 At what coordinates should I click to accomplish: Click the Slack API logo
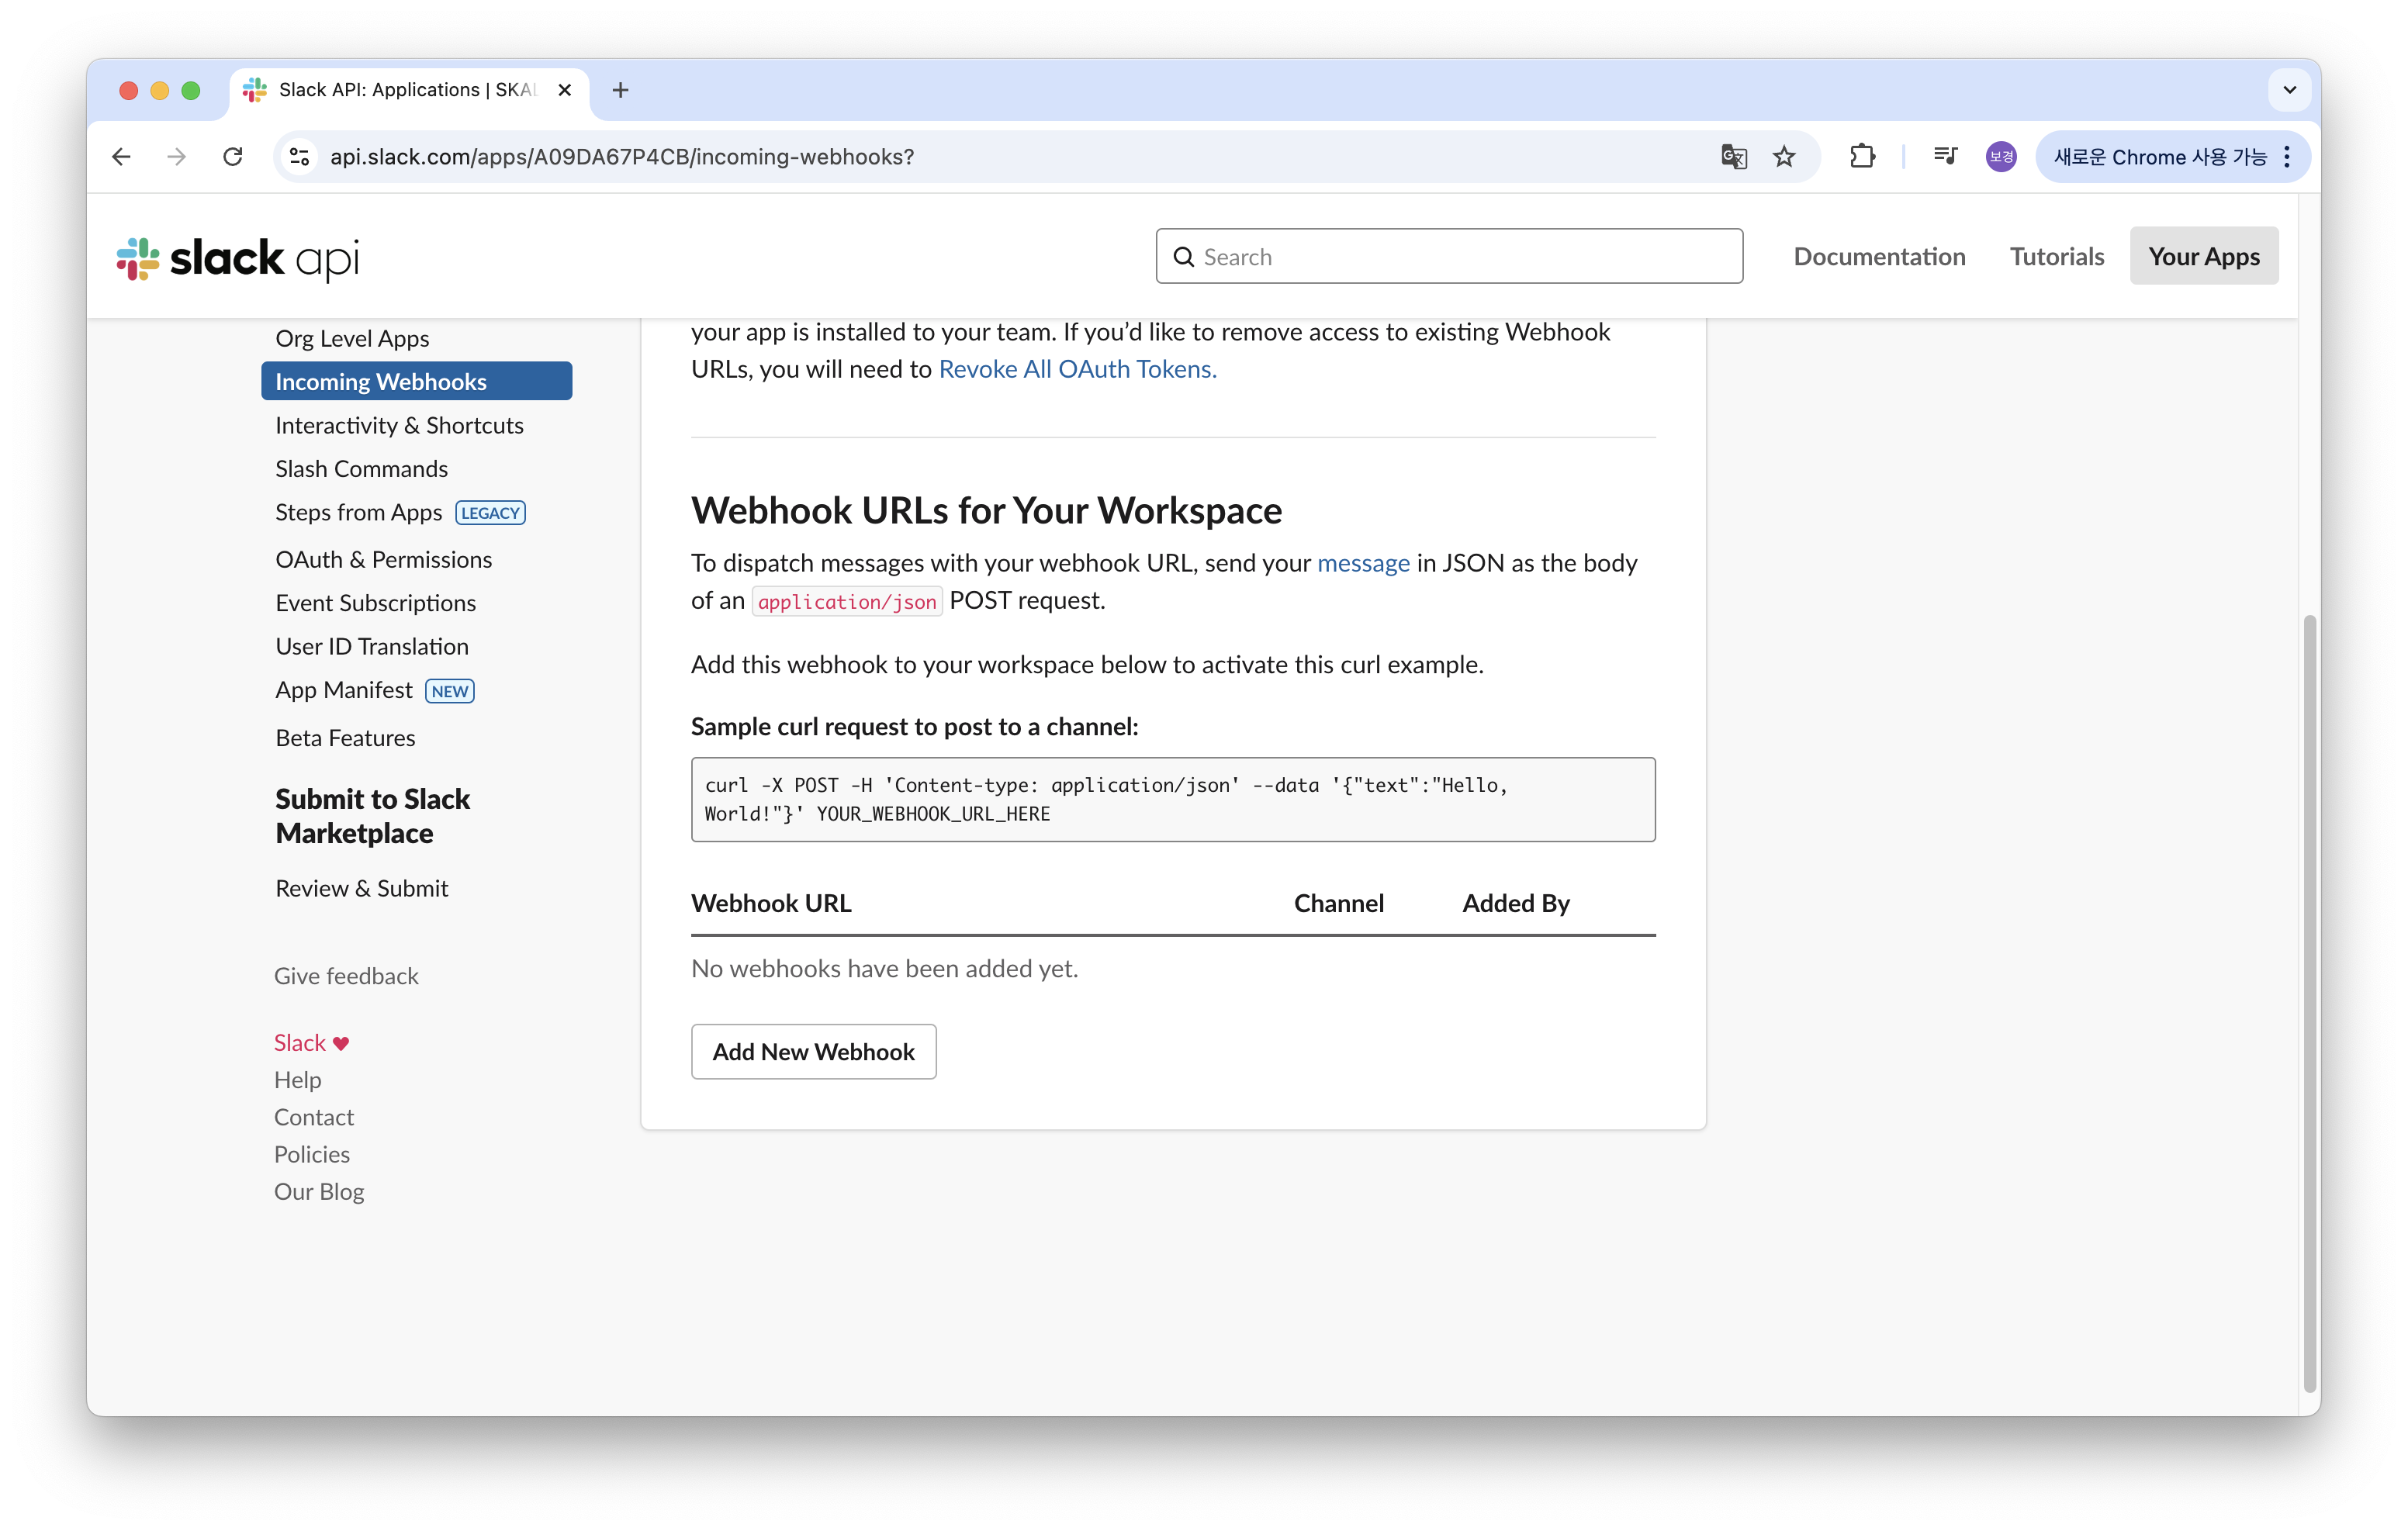(237, 258)
